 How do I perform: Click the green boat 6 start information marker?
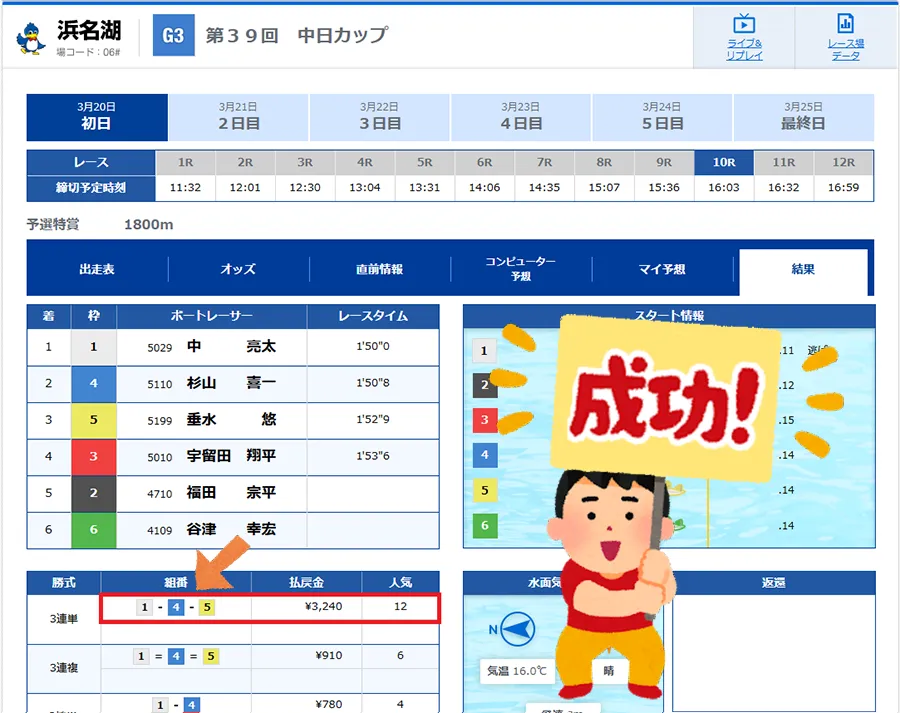tap(484, 525)
